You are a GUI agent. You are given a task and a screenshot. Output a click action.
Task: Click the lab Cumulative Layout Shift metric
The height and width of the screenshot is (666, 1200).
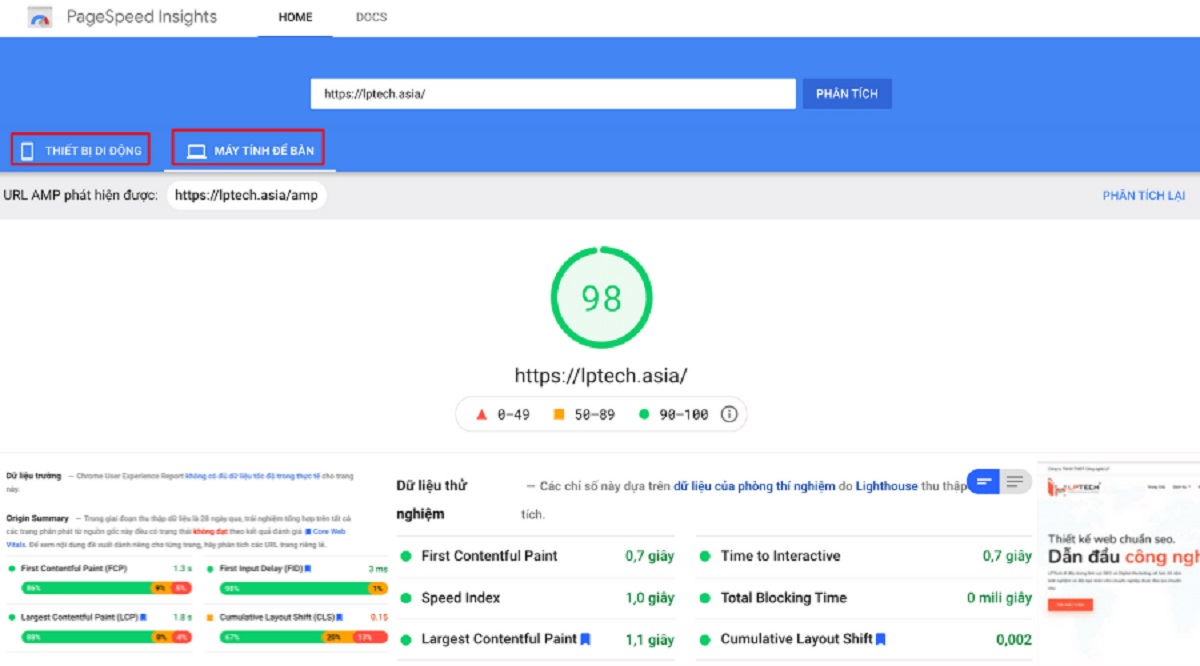coord(865,639)
